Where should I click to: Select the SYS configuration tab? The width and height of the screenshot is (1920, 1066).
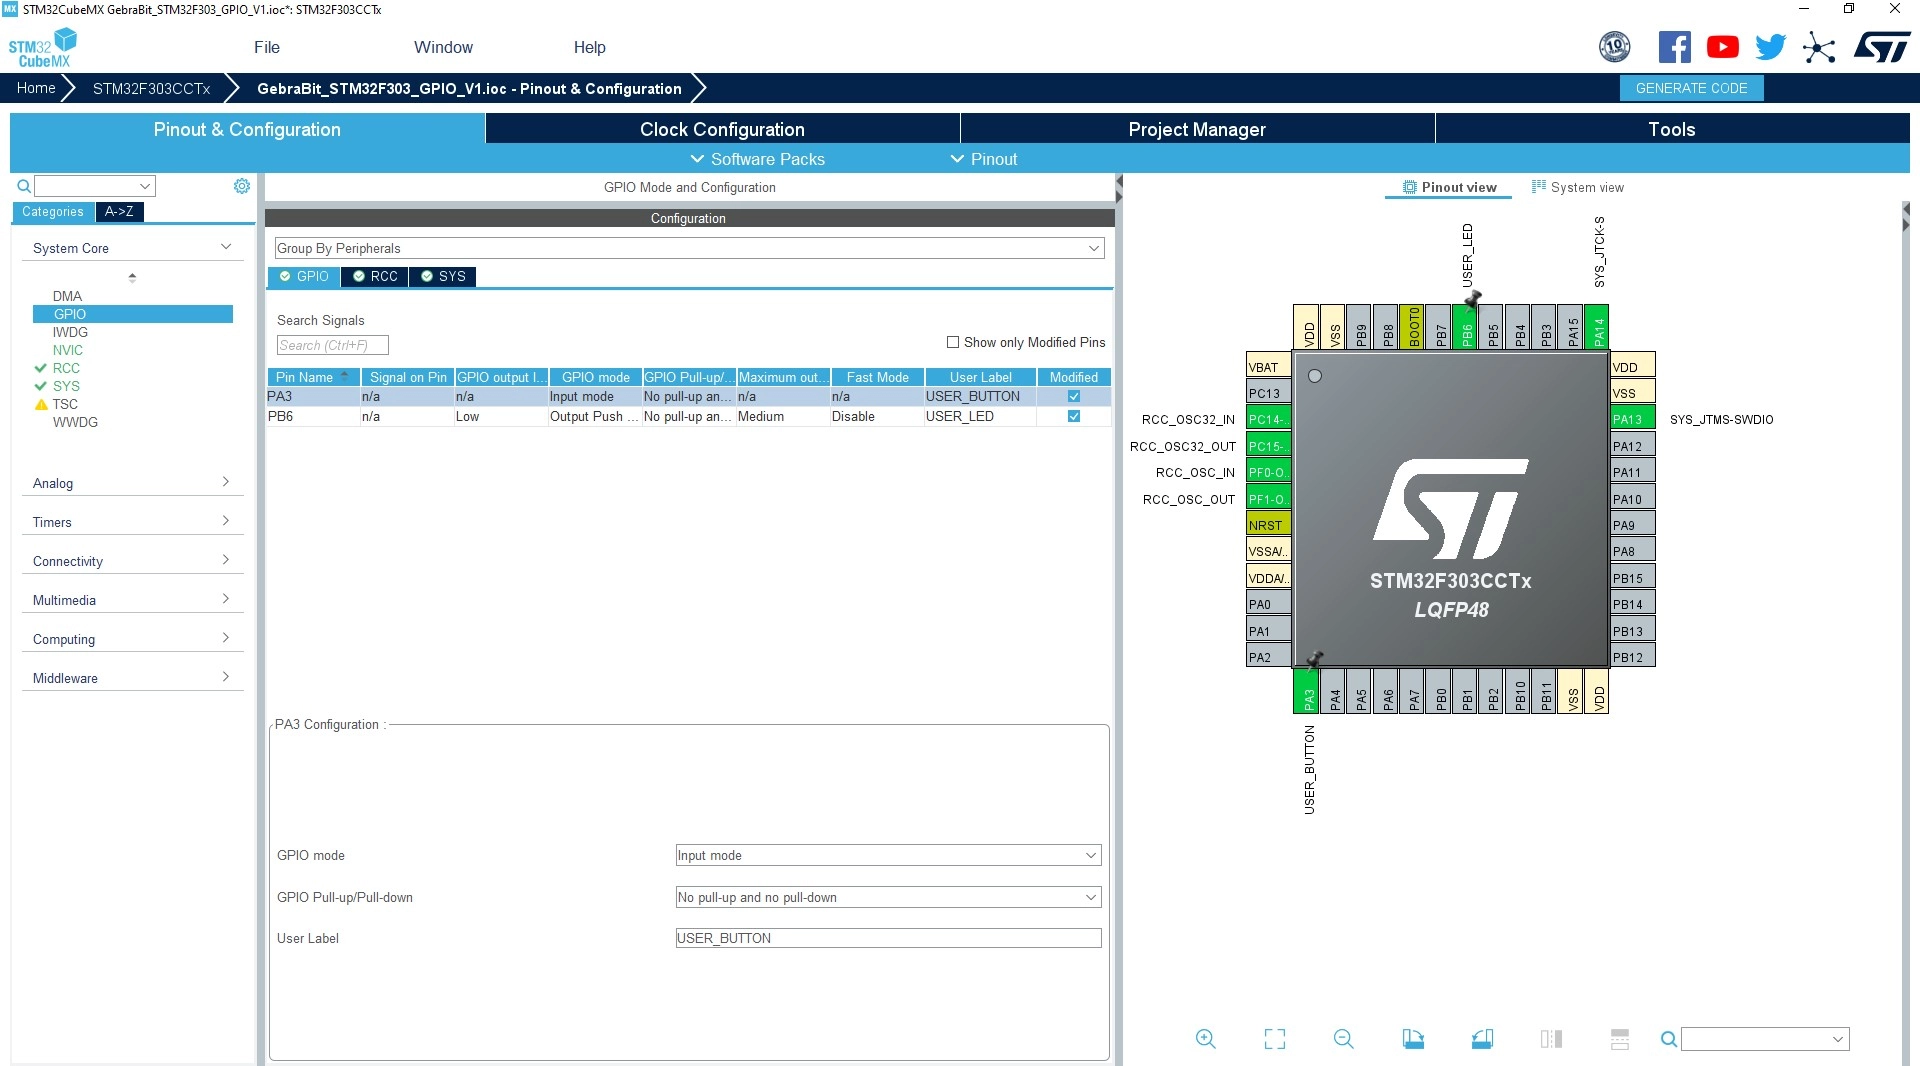pyautogui.click(x=443, y=276)
